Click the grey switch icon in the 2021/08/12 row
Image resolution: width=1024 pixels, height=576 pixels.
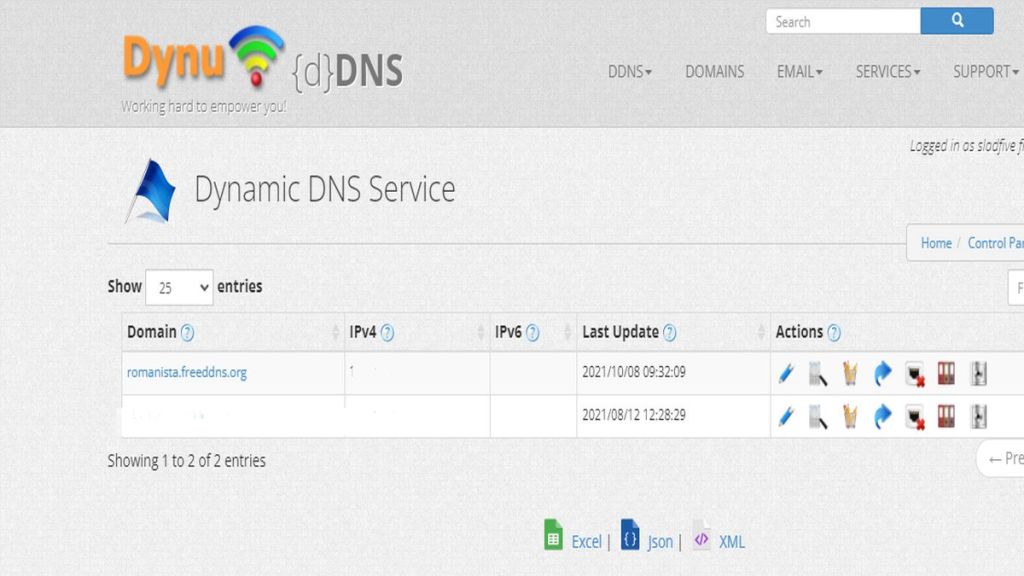(x=978, y=417)
